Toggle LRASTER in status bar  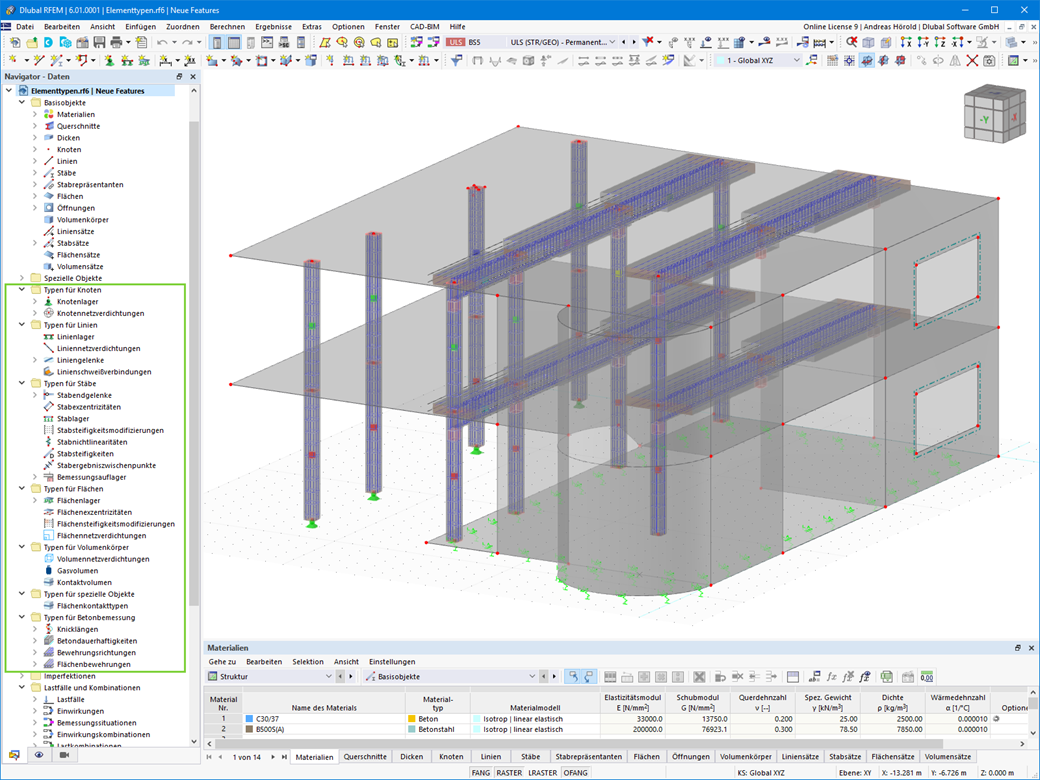[543, 773]
